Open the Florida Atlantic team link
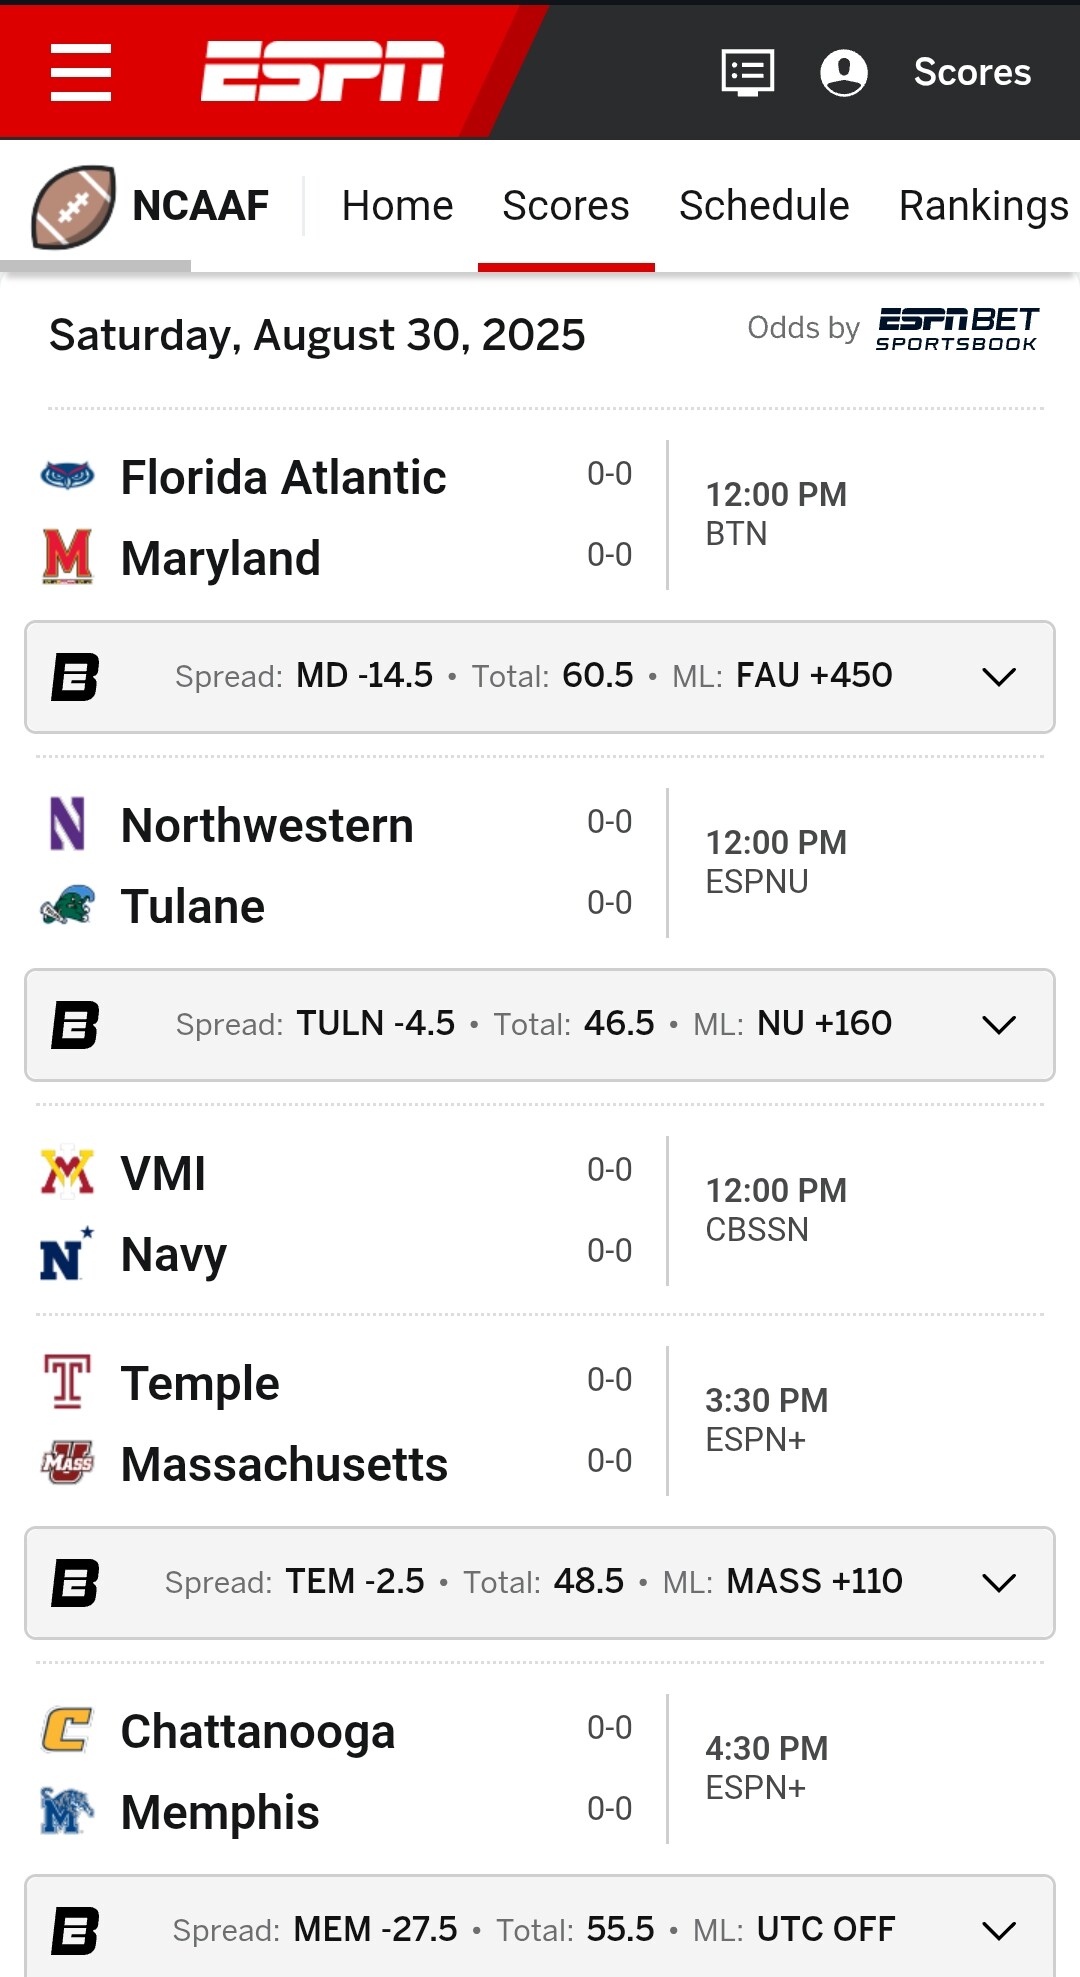The width and height of the screenshot is (1080, 1977). [x=283, y=477]
